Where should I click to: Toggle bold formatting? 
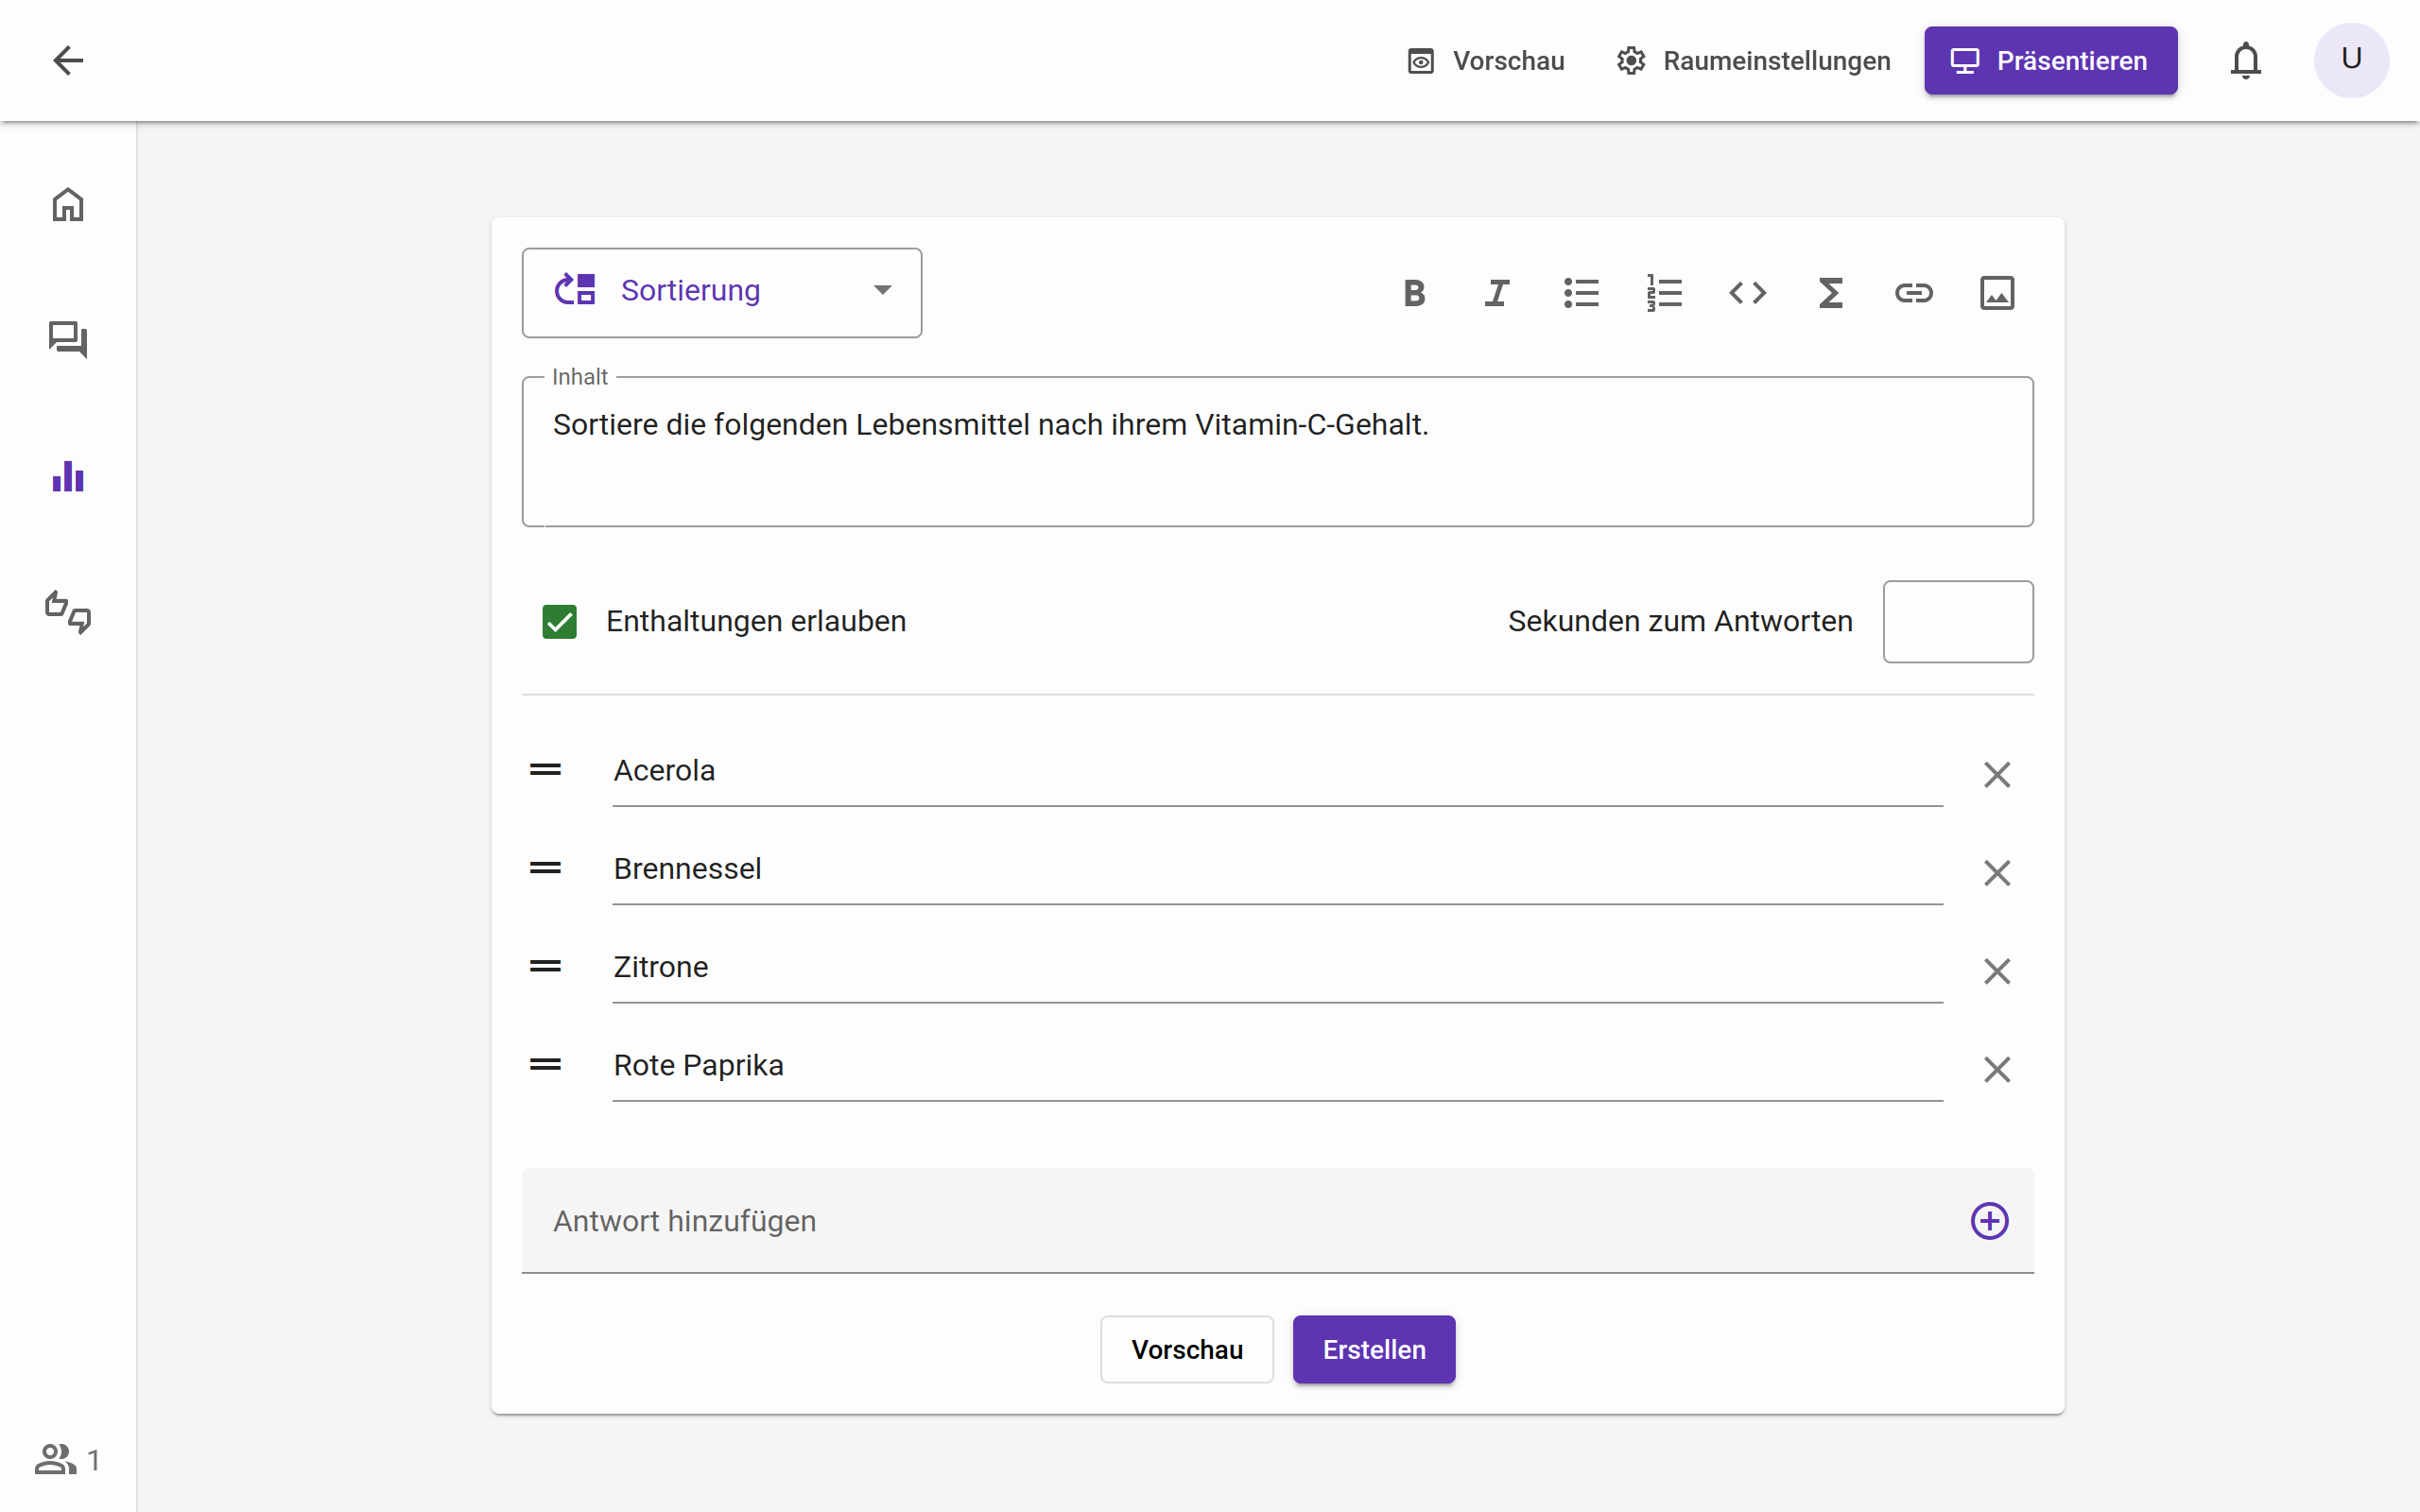pyautogui.click(x=1414, y=293)
